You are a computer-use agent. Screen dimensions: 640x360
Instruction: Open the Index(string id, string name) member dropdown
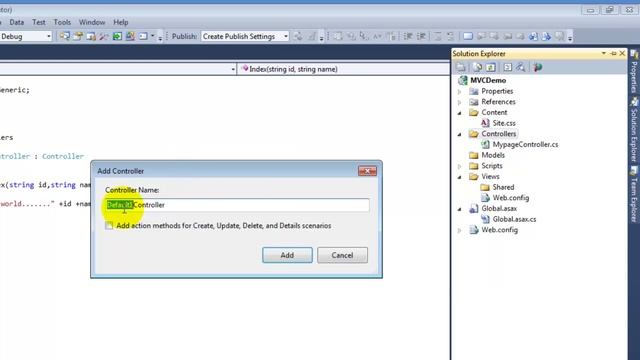click(343, 69)
